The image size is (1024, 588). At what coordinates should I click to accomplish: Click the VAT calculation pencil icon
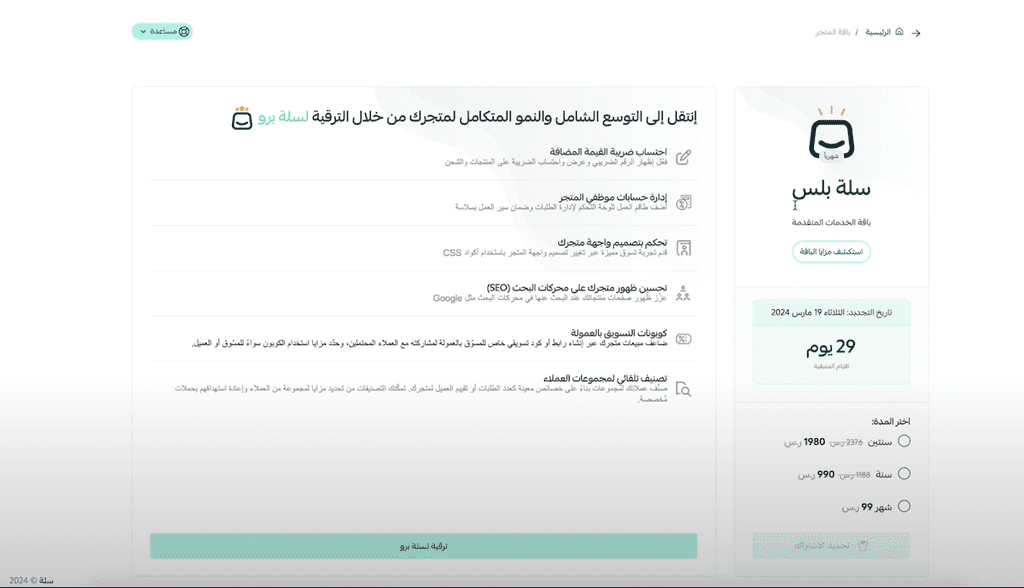(683, 157)
